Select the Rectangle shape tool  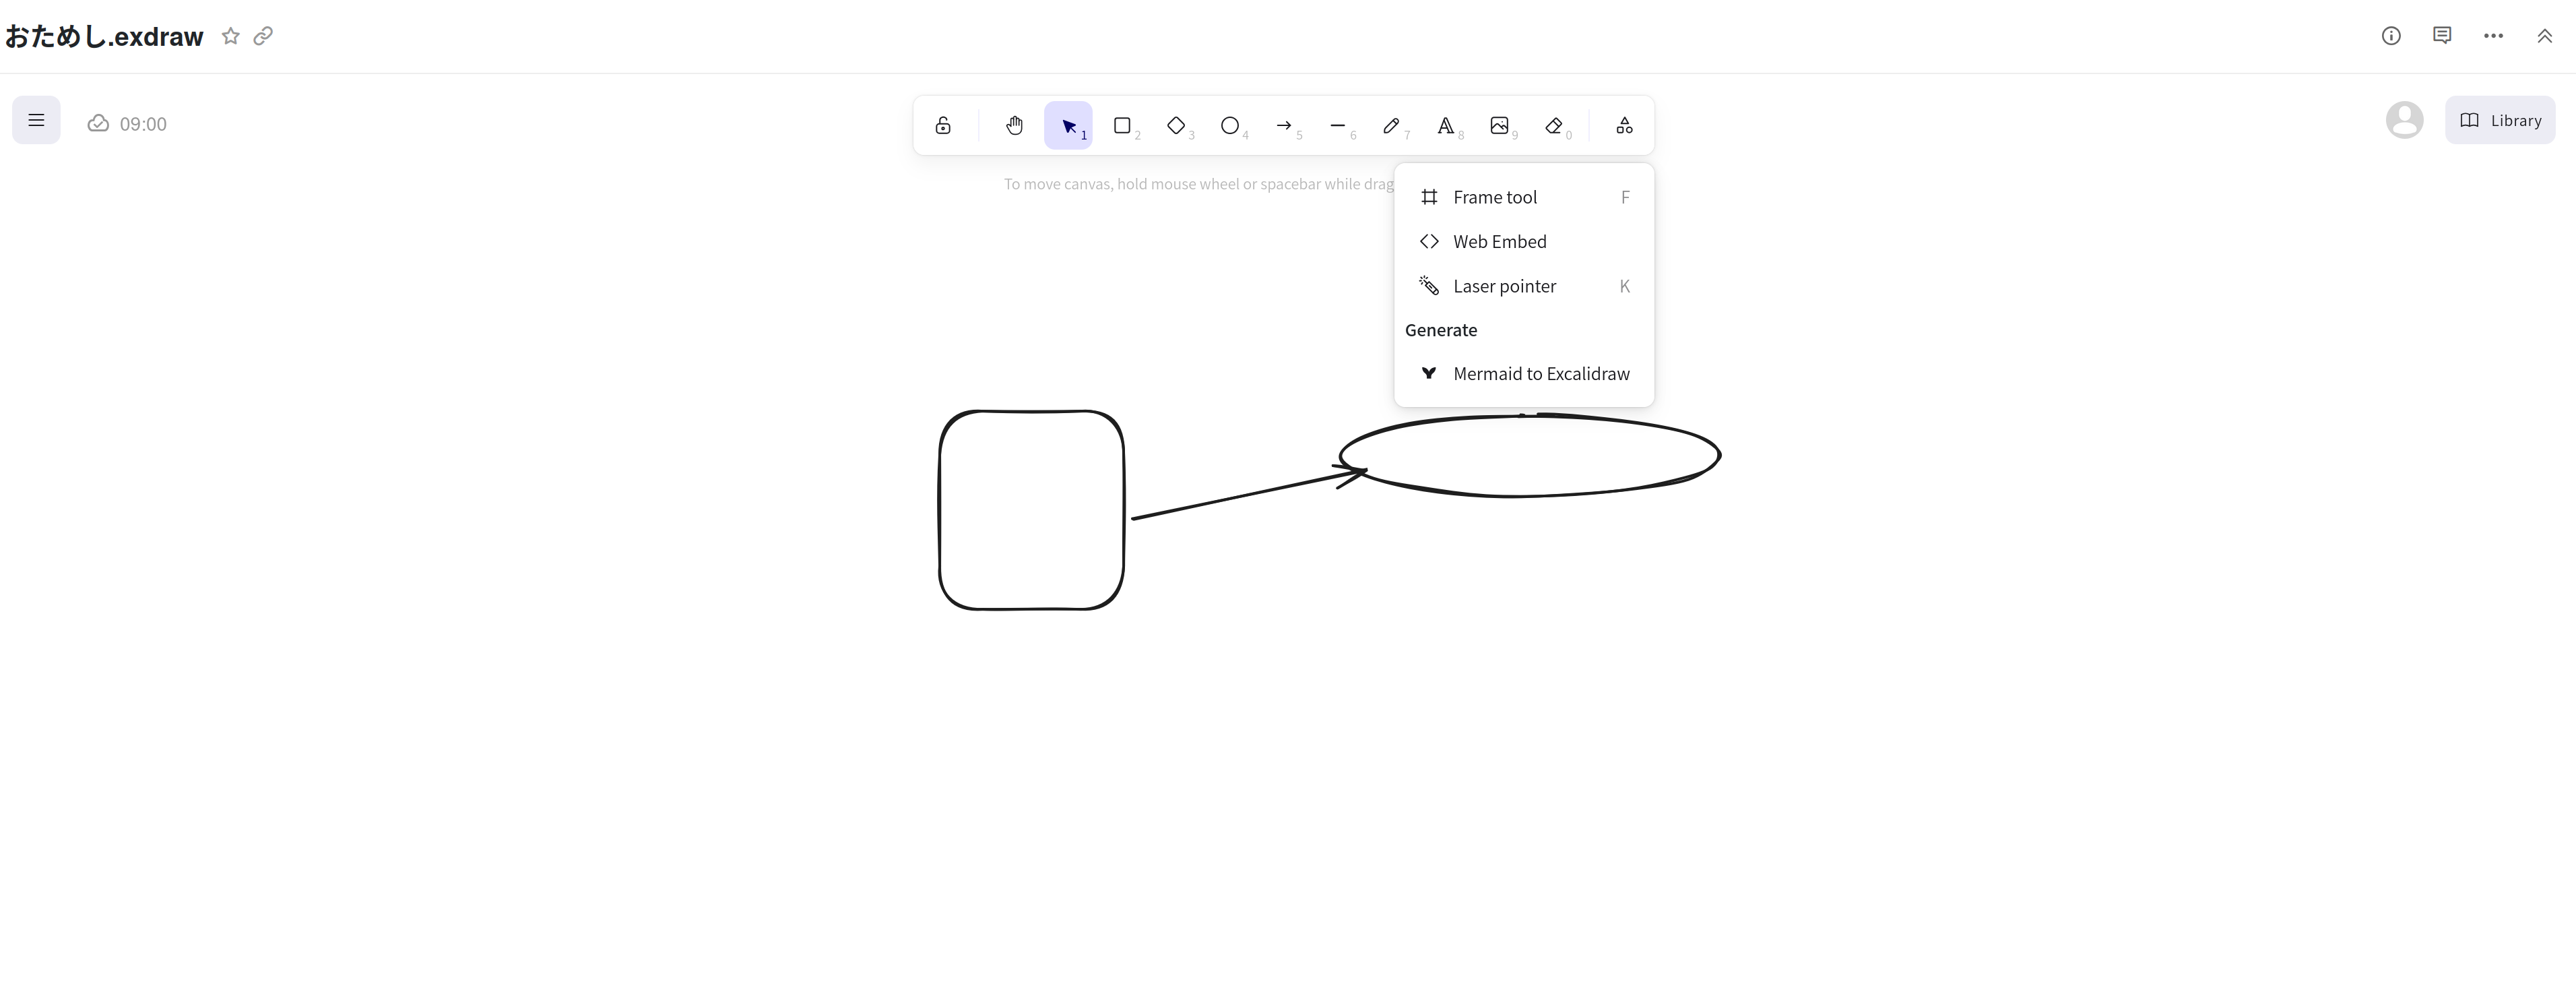[x=1122, y=125]
